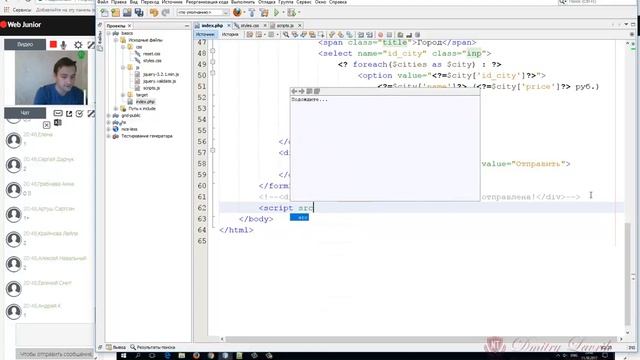Click the Clean and Build icon
The height and width of the screenshot is (360, 640).
tap(264, 13)
